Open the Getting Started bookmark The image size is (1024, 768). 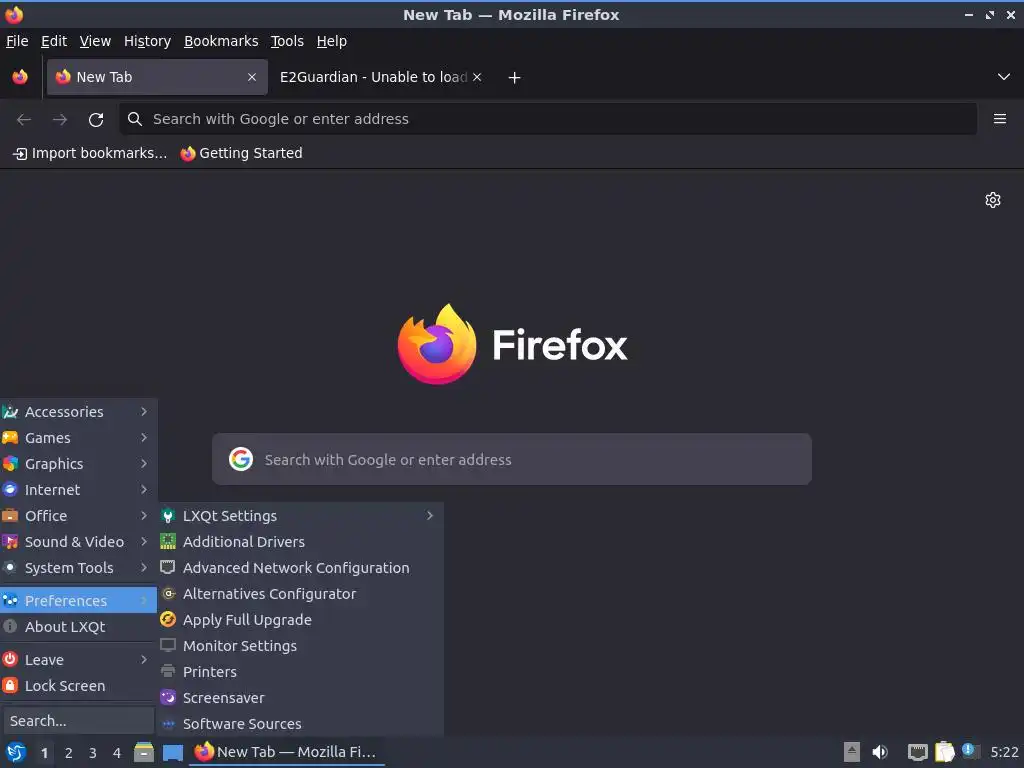[x=242, y=153]
